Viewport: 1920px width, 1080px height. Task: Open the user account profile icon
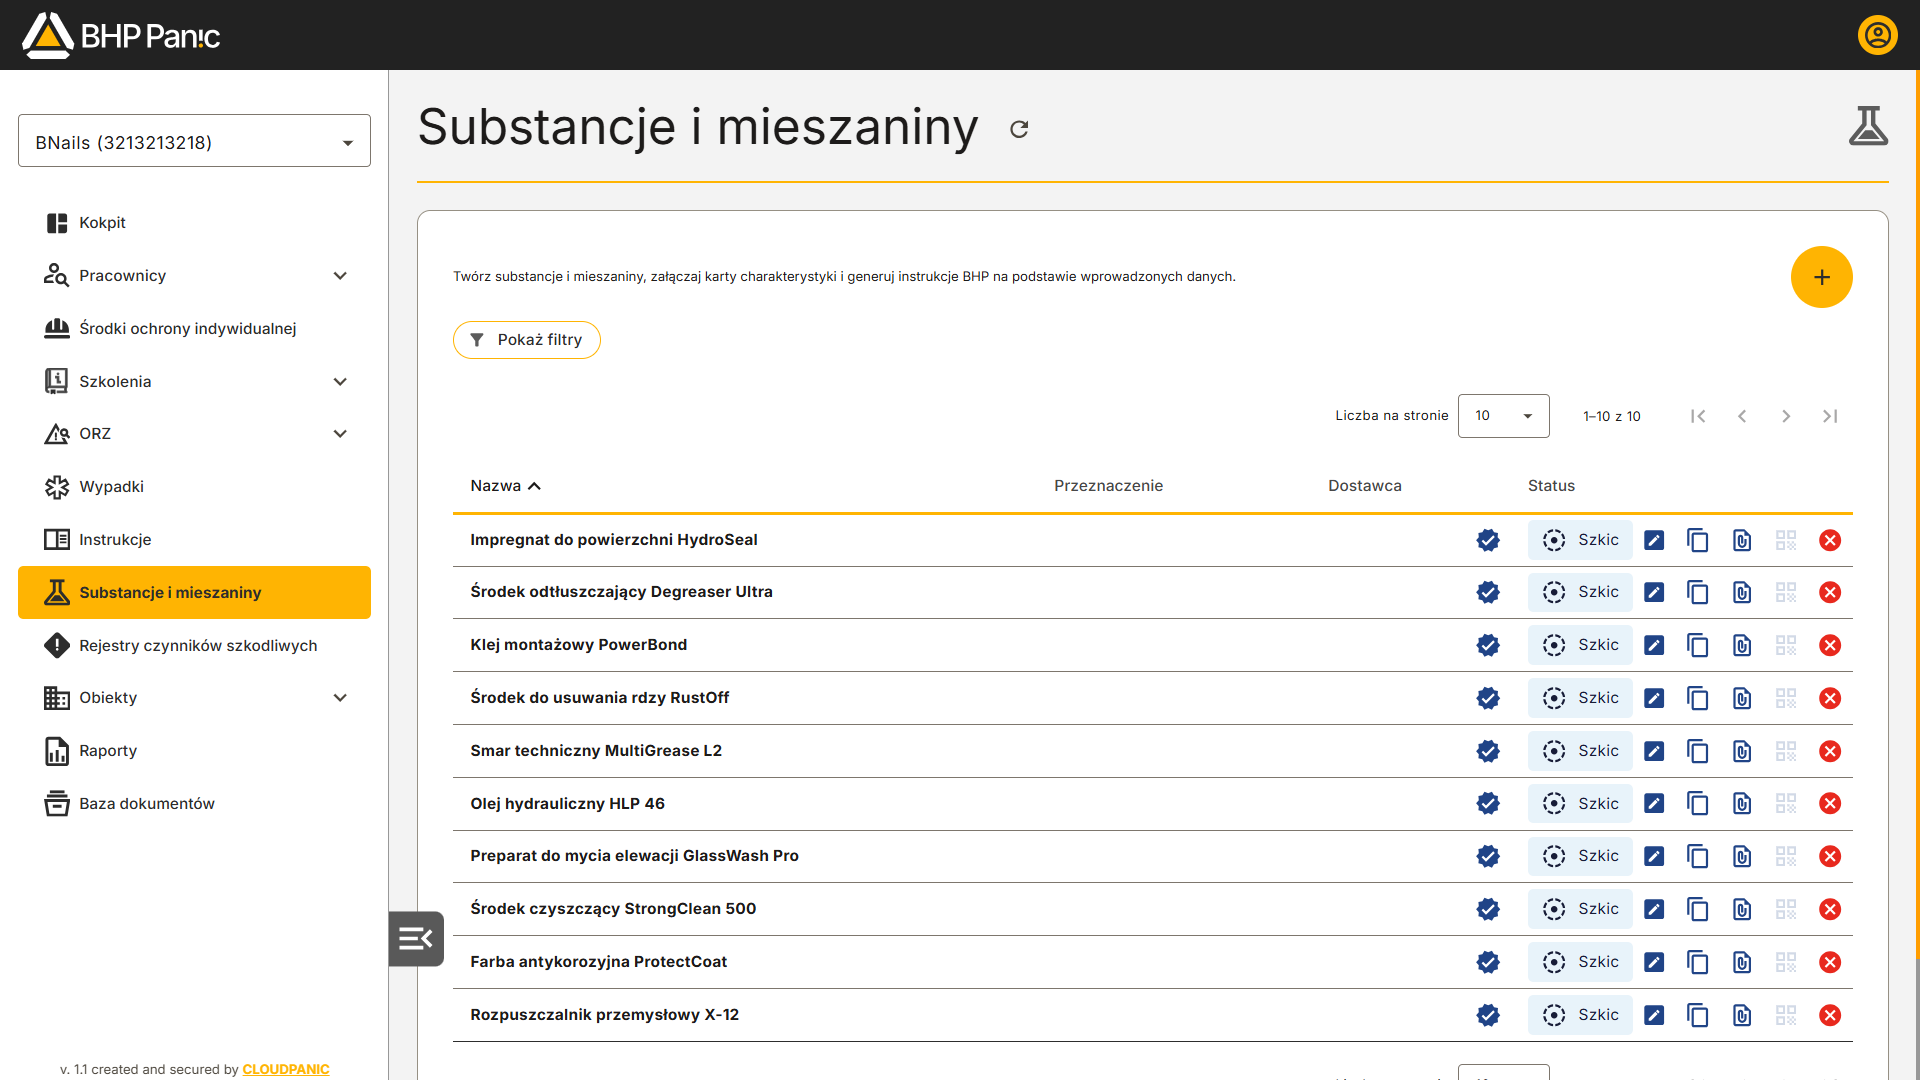pos(1877,35)
